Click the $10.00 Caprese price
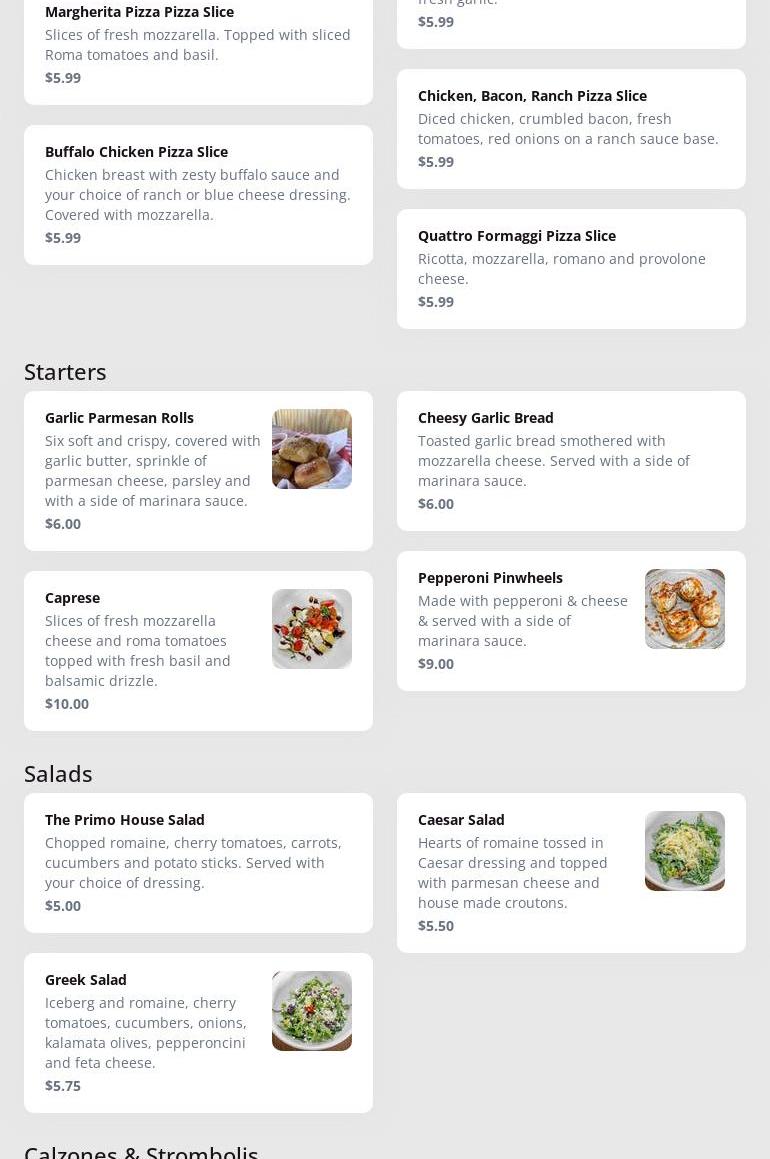770x1159 pixels. tap(67, 704)
